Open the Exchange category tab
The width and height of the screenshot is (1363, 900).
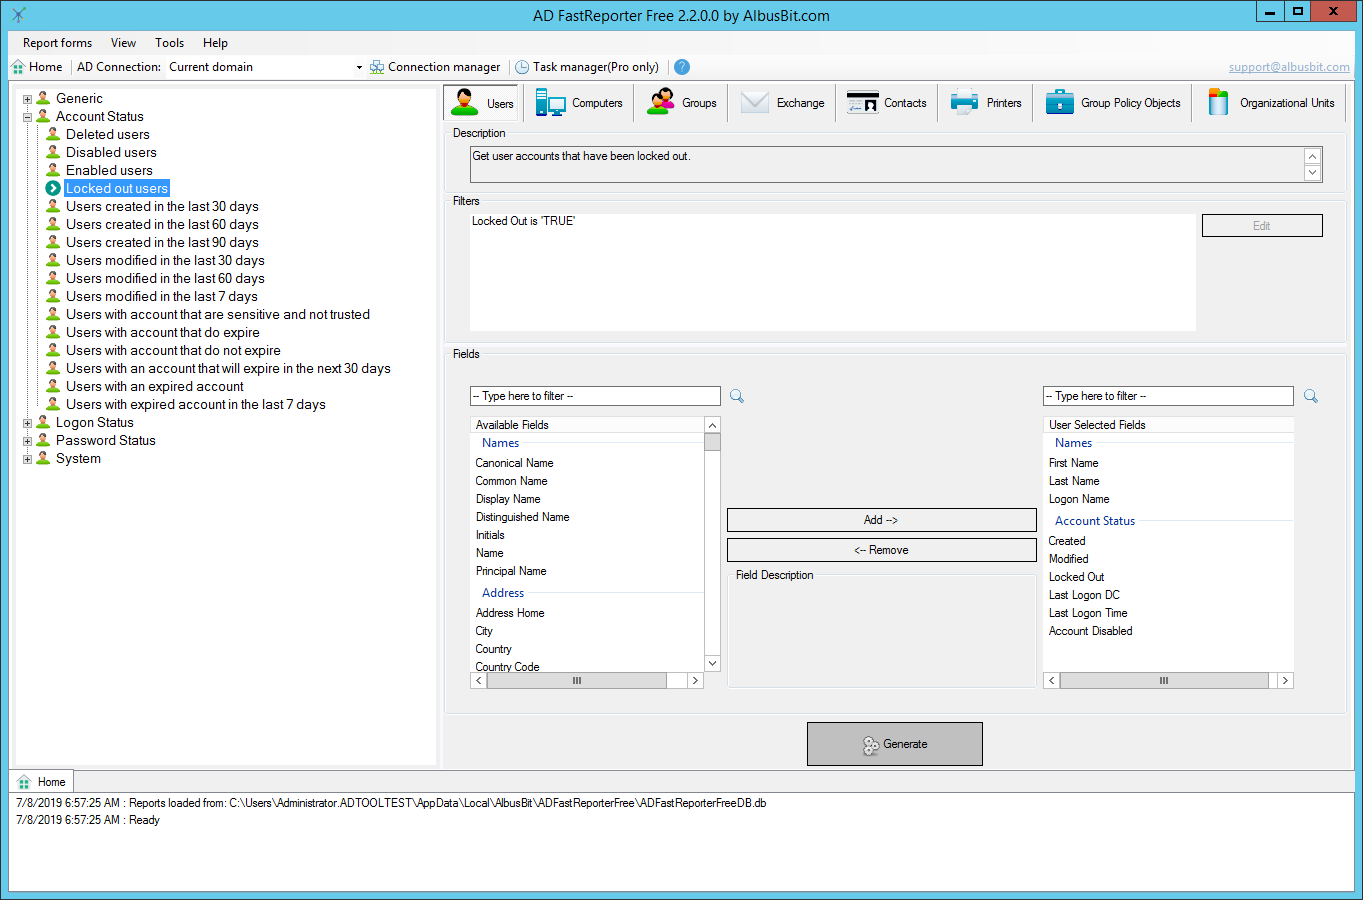782,103
